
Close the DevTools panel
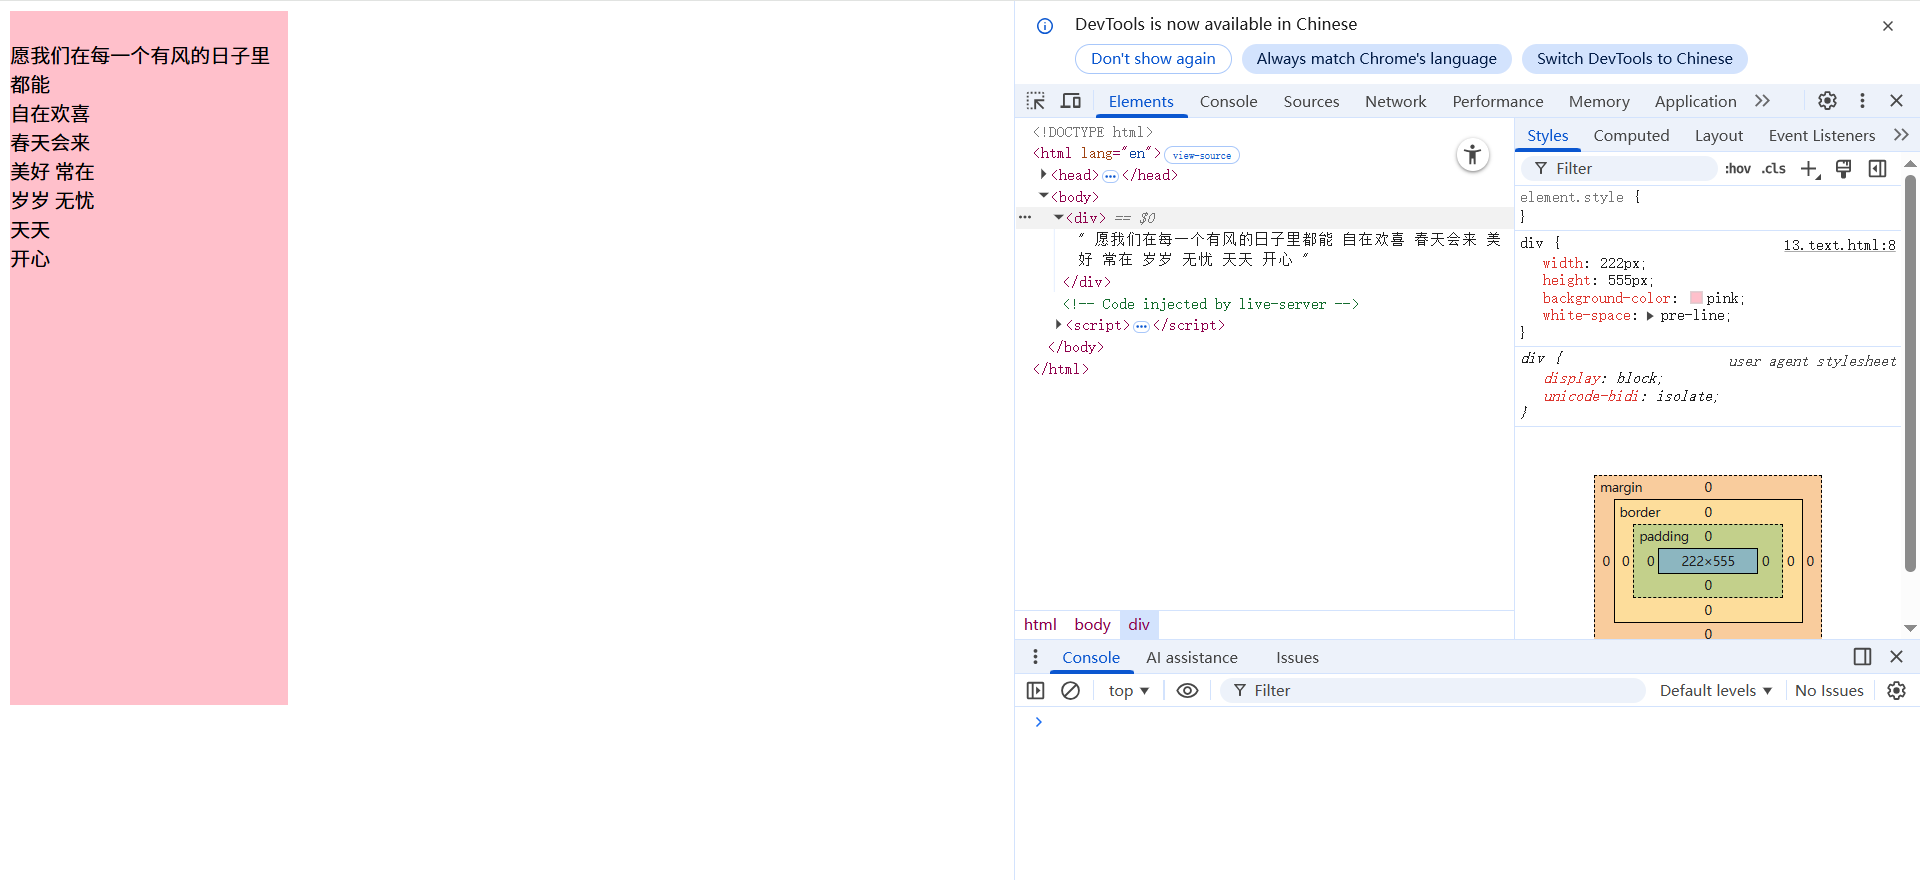[x=1896, y=101]
